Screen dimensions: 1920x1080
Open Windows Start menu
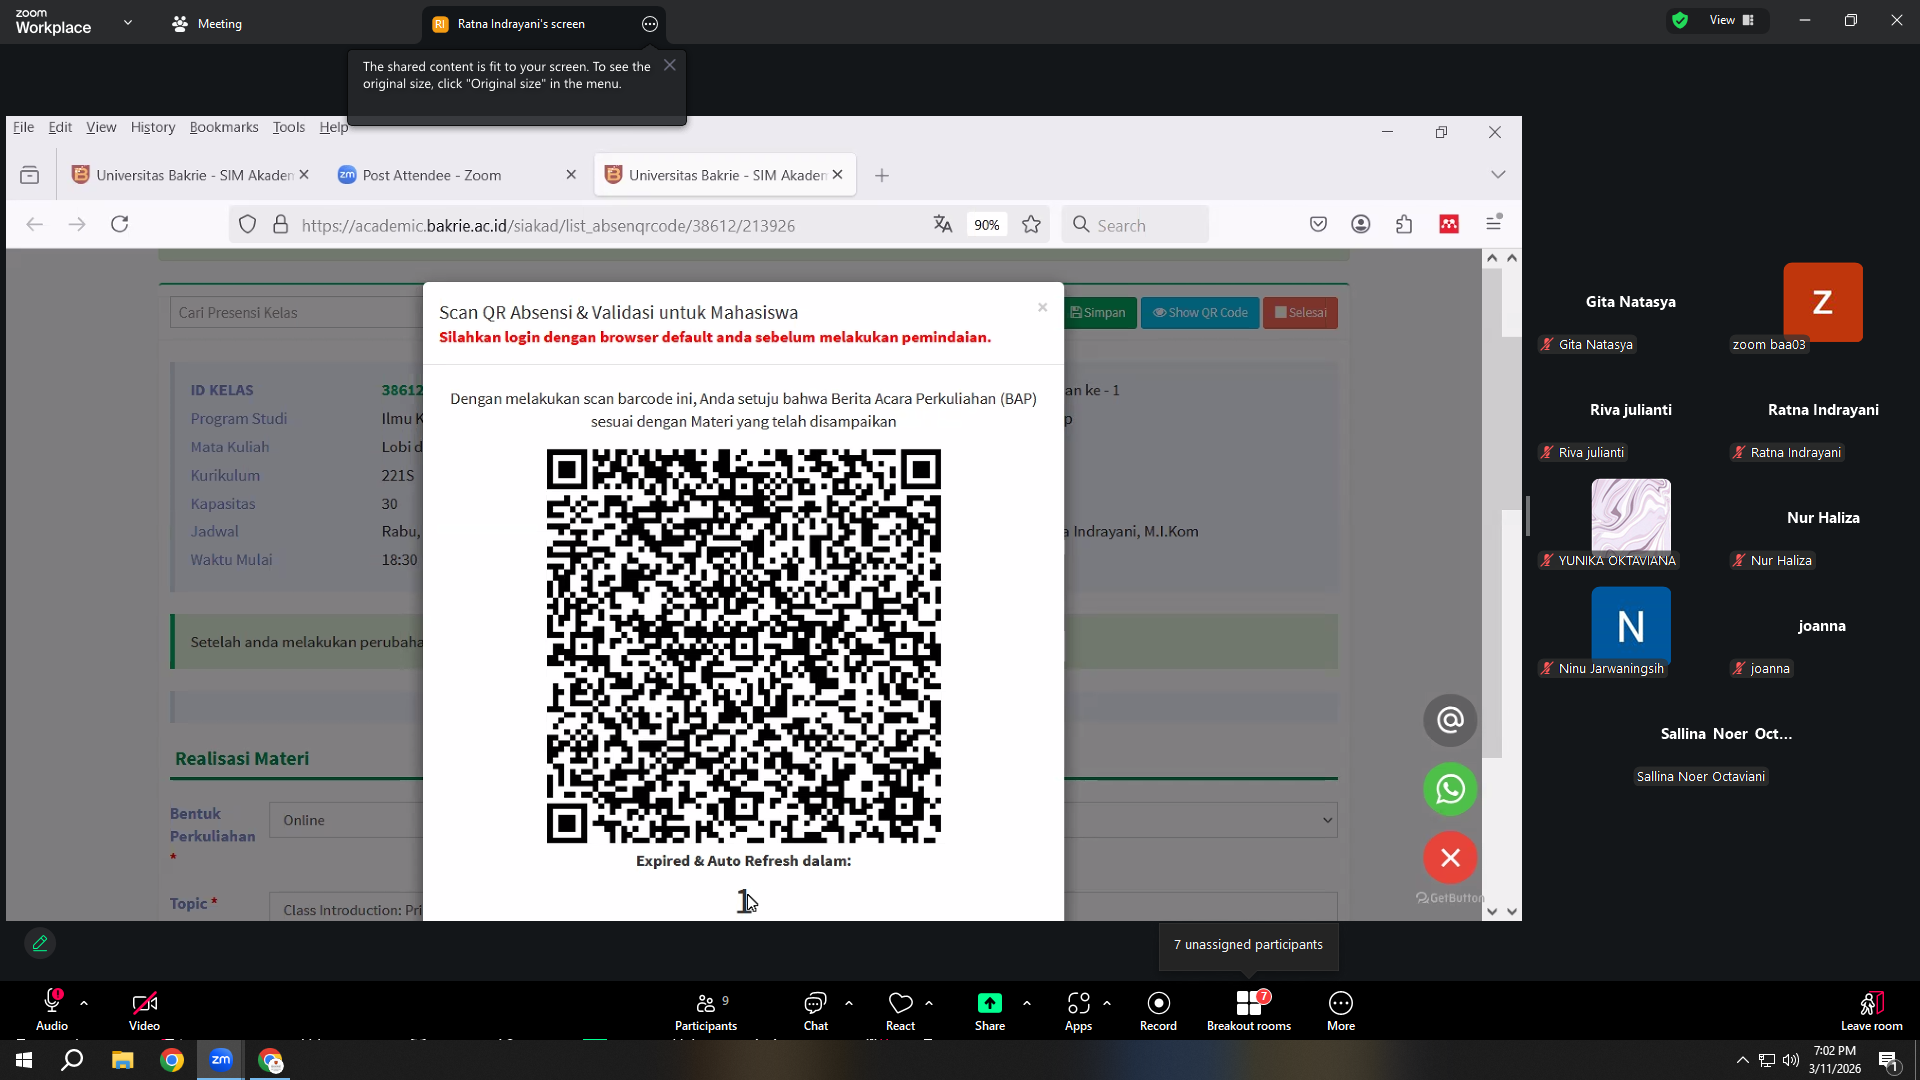tap(24, 1060)
